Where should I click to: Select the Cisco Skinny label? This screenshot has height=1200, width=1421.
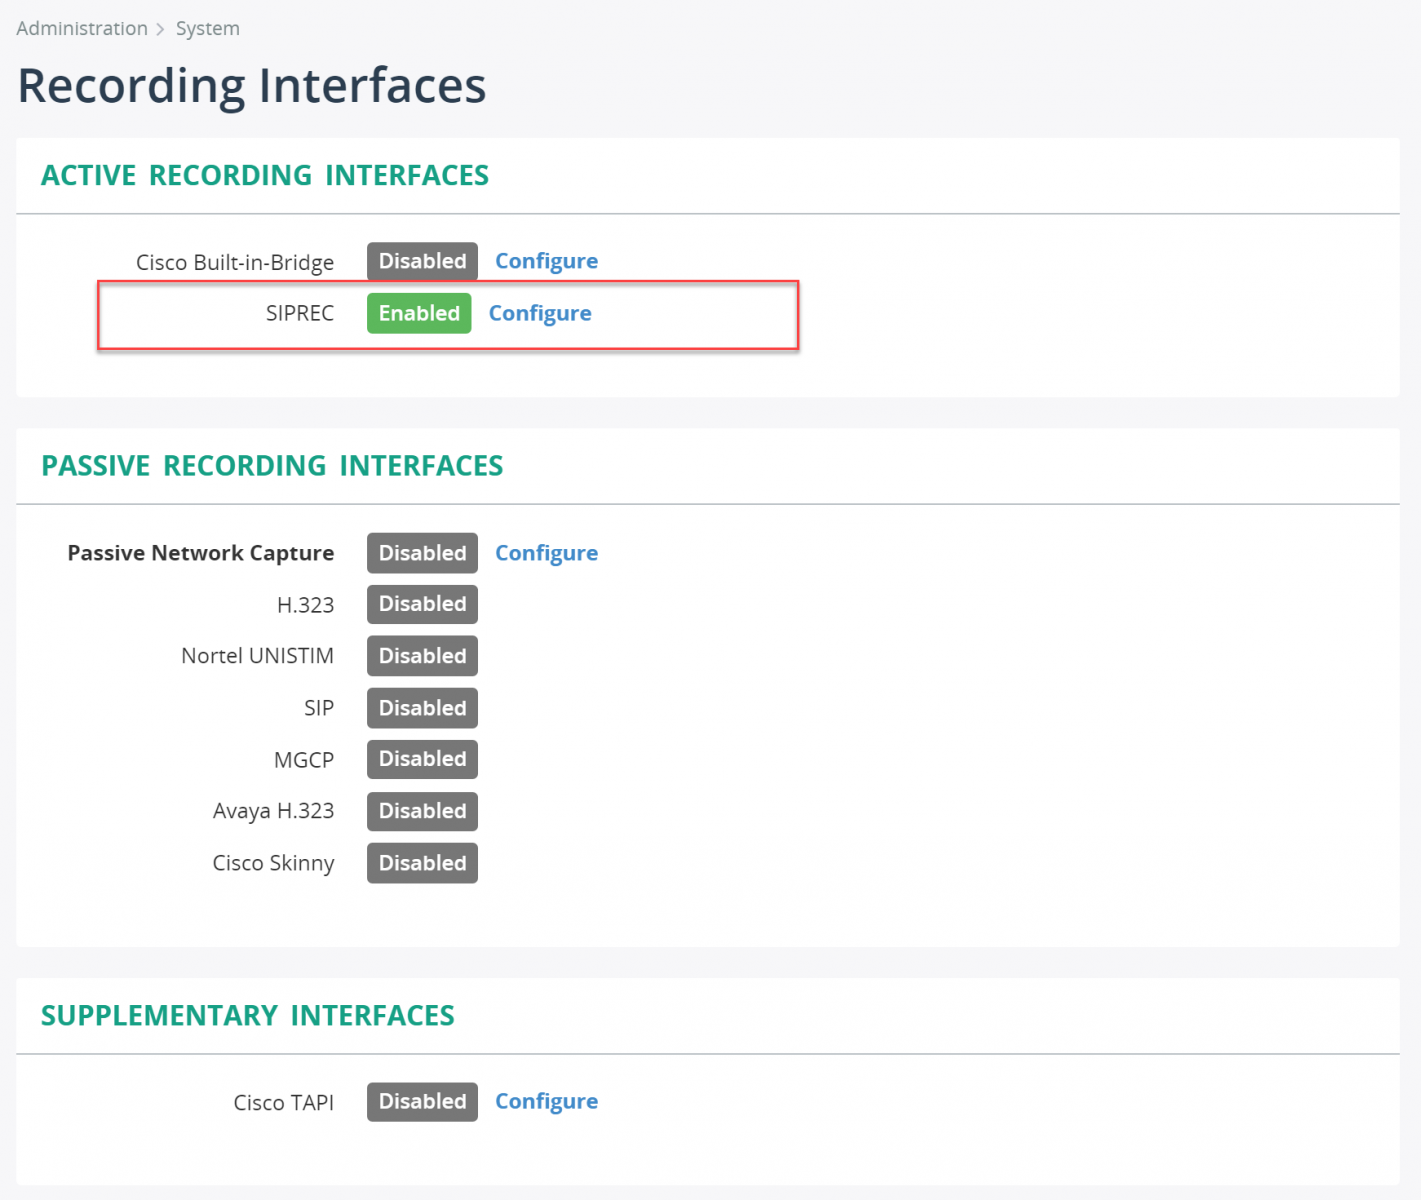pyautogui.click(x=274, y=863)
